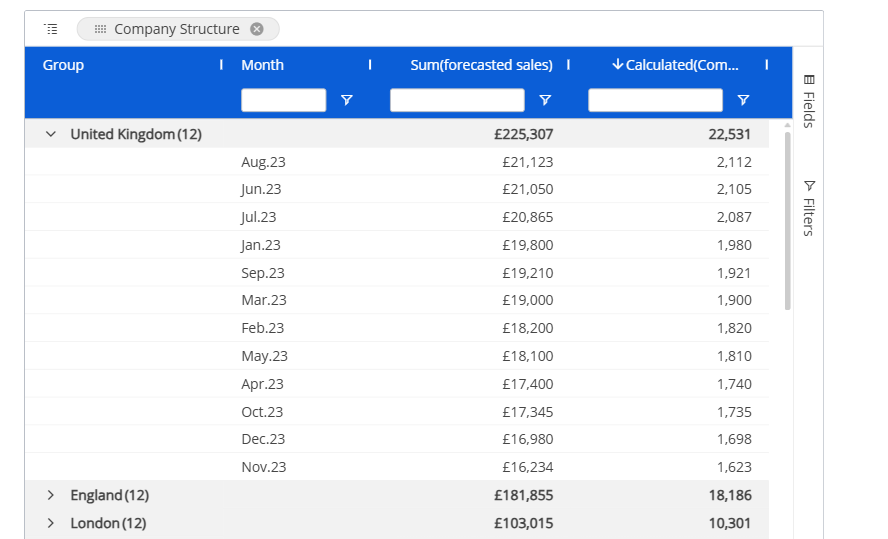Click the Company Structure chip label
888x539 pixels.
click(x=176, y=29)
